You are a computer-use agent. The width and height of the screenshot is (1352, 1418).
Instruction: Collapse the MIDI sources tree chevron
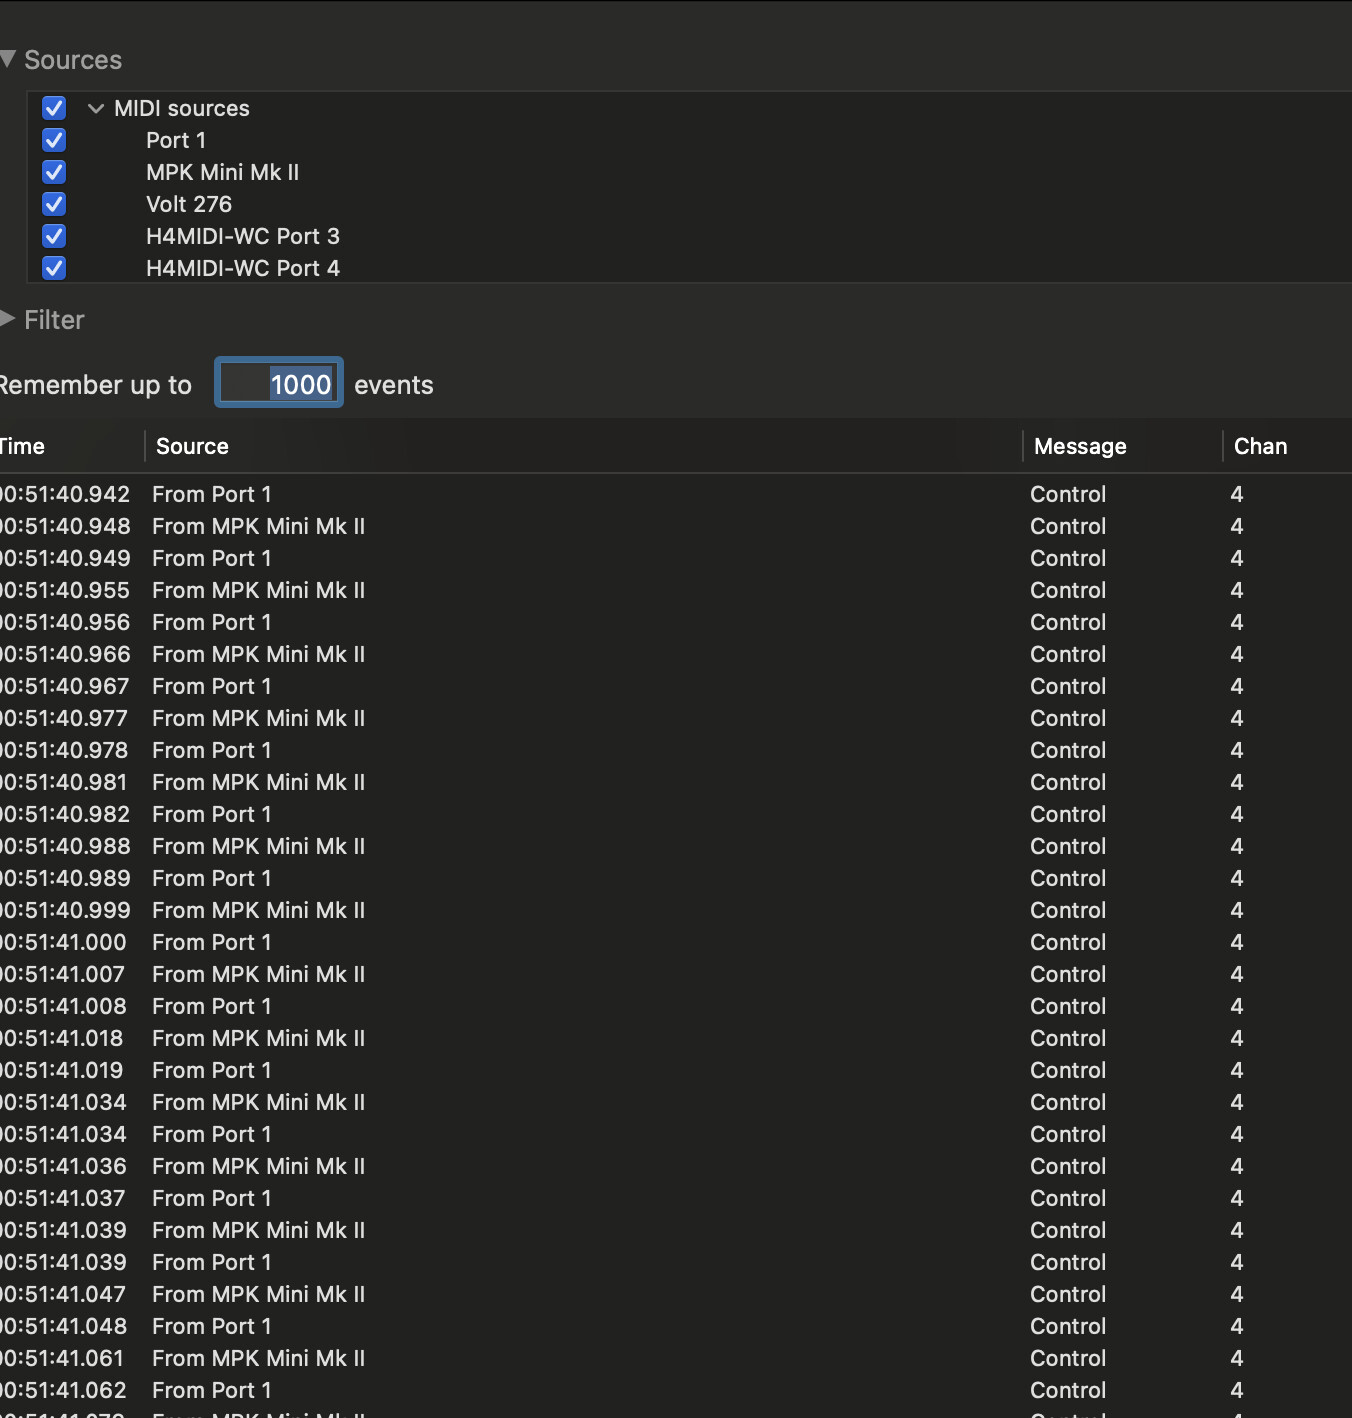point(96,108)
